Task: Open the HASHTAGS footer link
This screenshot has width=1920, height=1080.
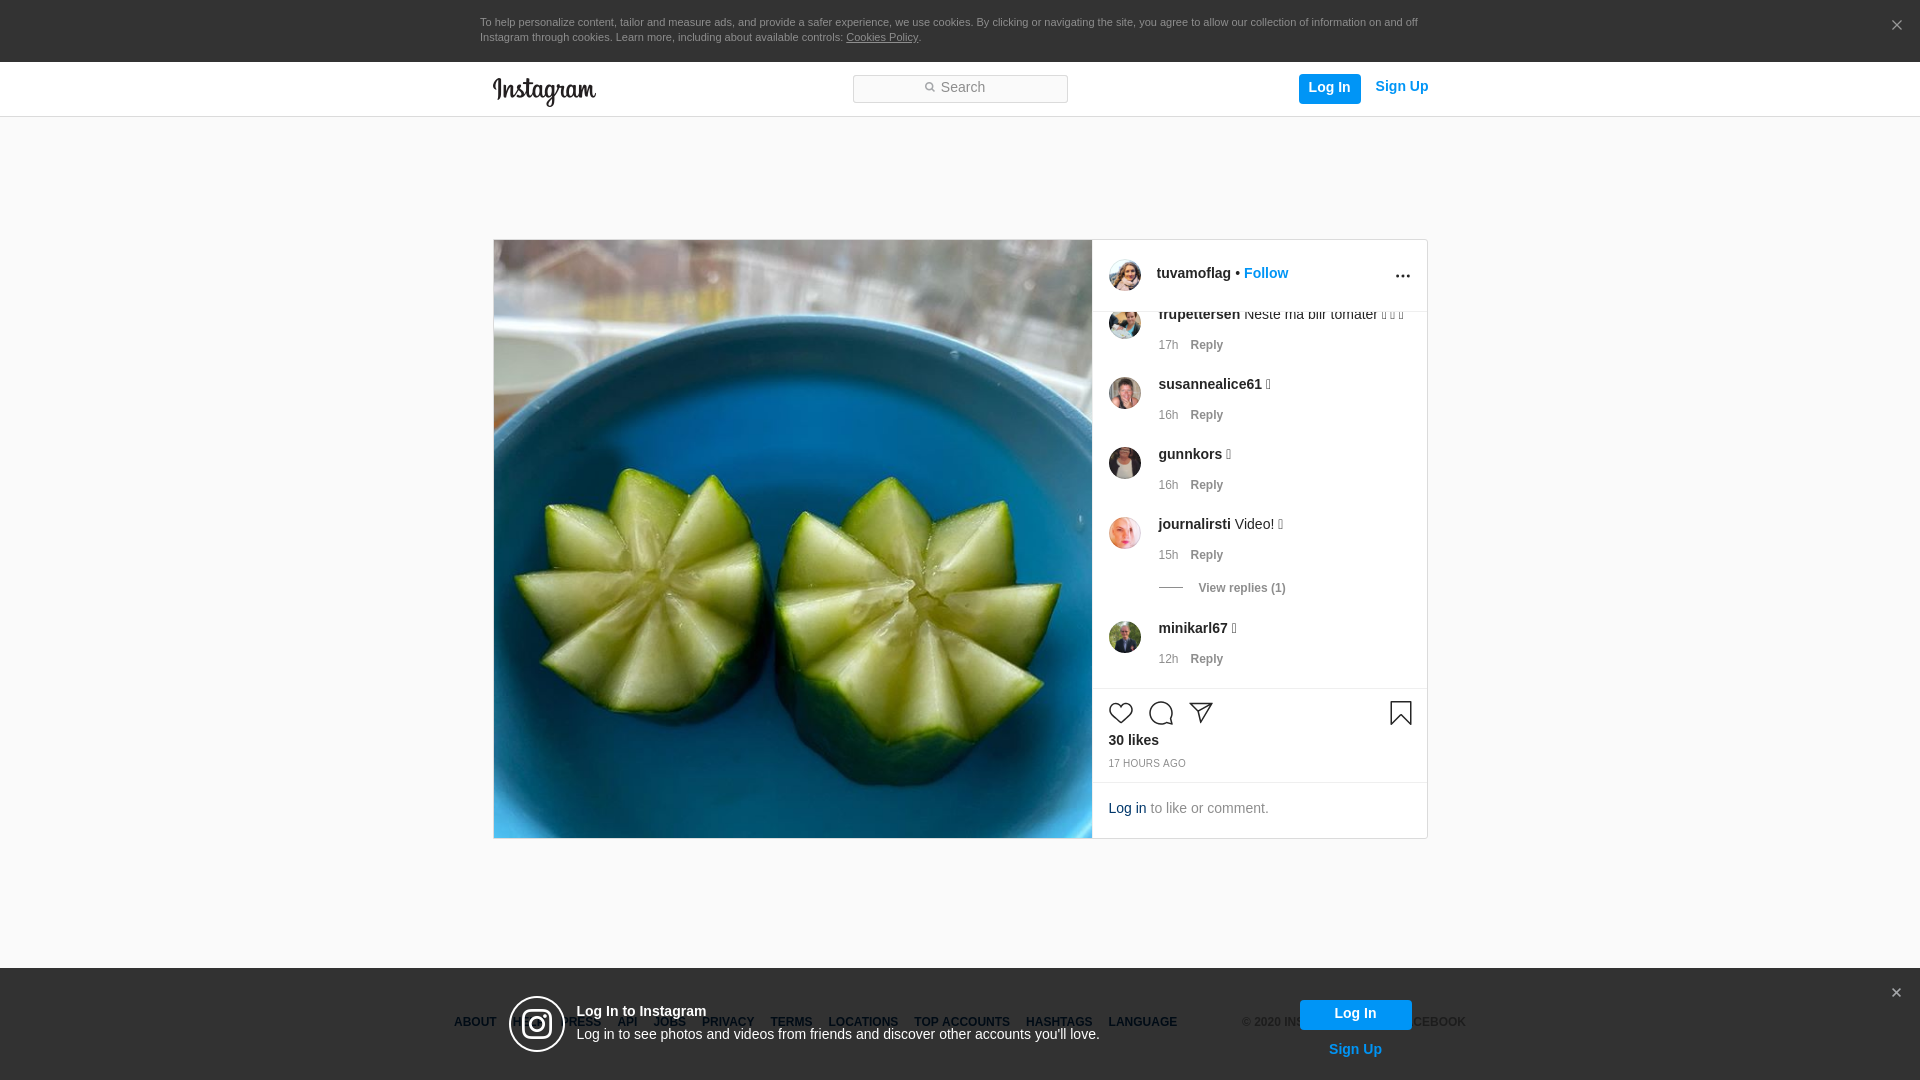Action: (1058, 1022)
